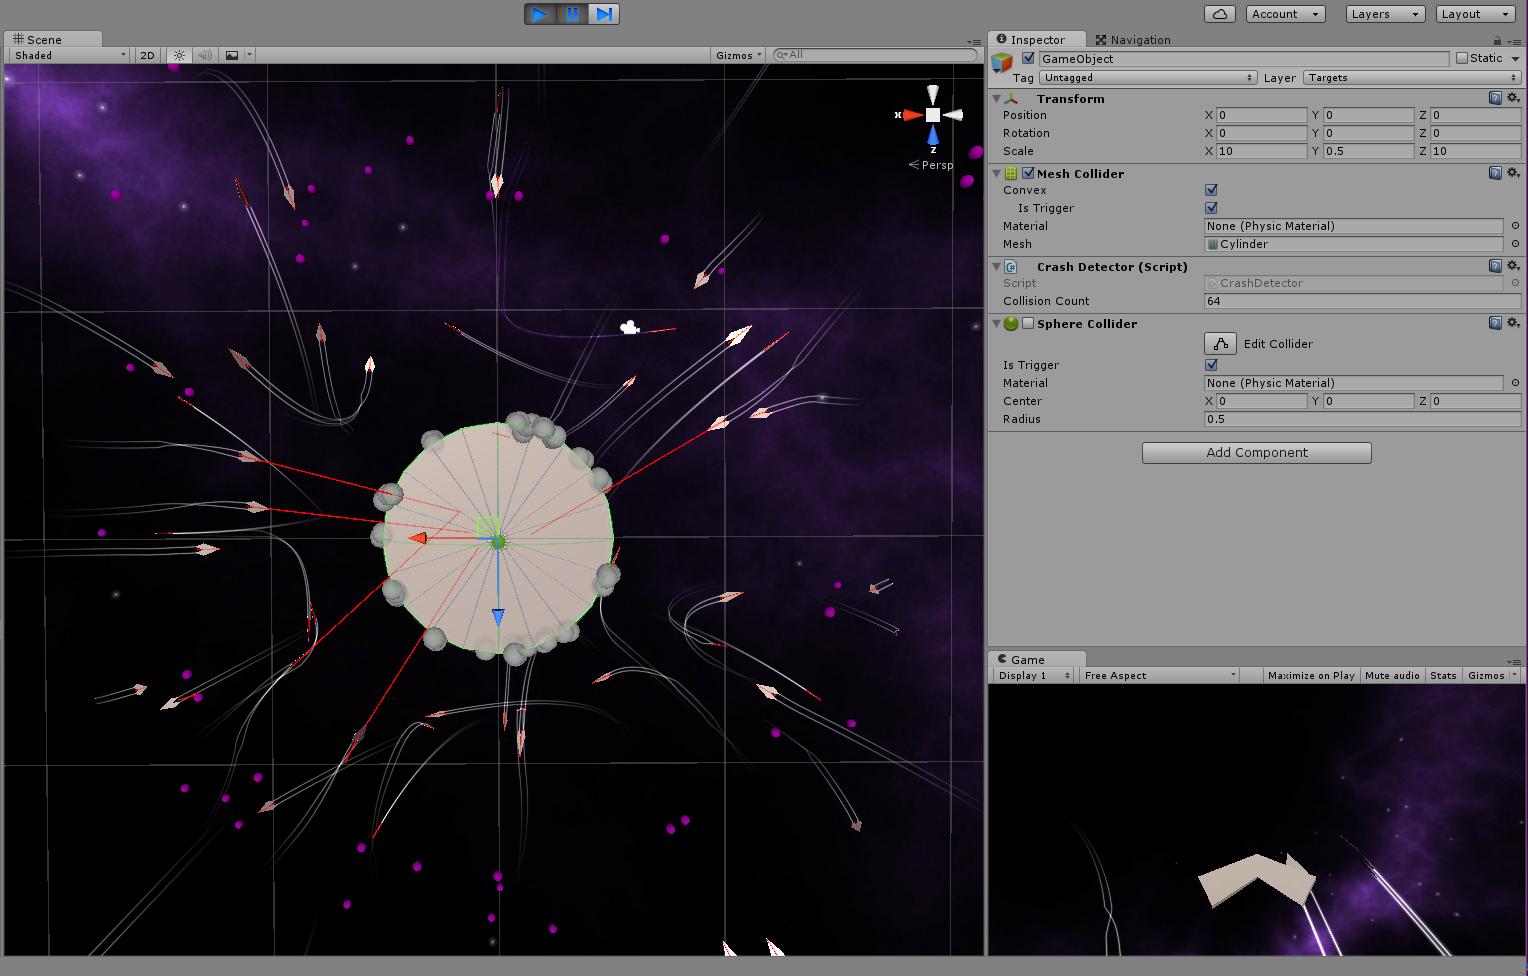Enable the Sphere Collider component checkbox
This screenshot has width=1528, height=976.
pos(1027,323)
